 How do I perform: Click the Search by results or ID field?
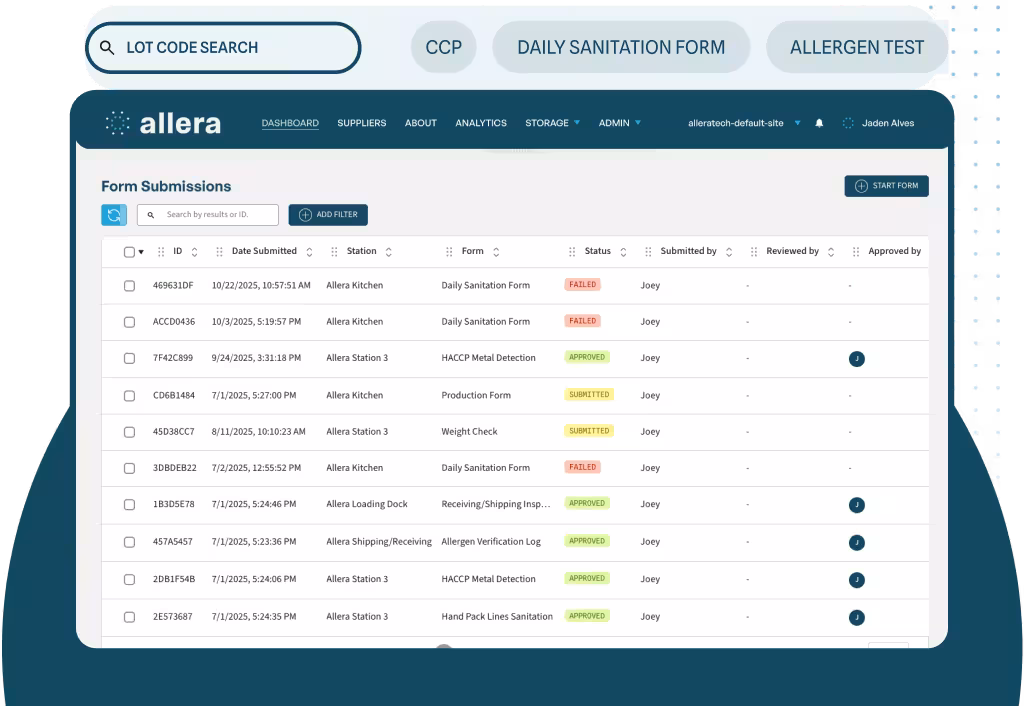(x=208, y=215)
